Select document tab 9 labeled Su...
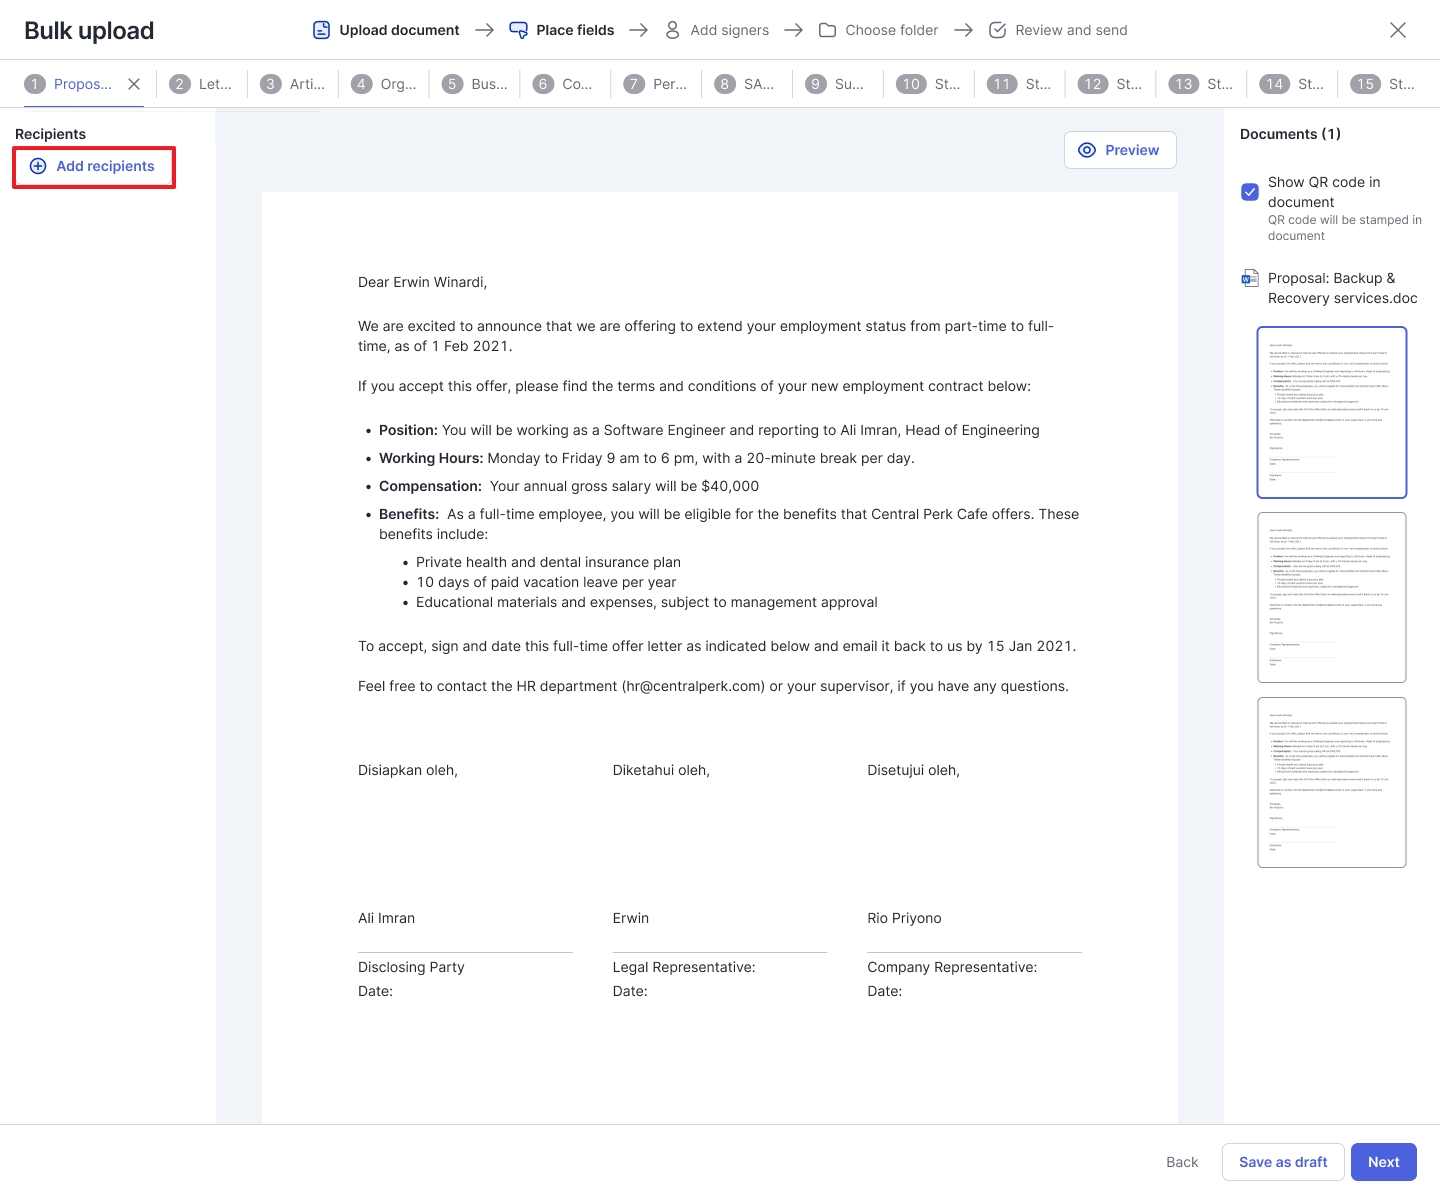The width and height of the screenshot is (1440, 1200). point(837,84)
